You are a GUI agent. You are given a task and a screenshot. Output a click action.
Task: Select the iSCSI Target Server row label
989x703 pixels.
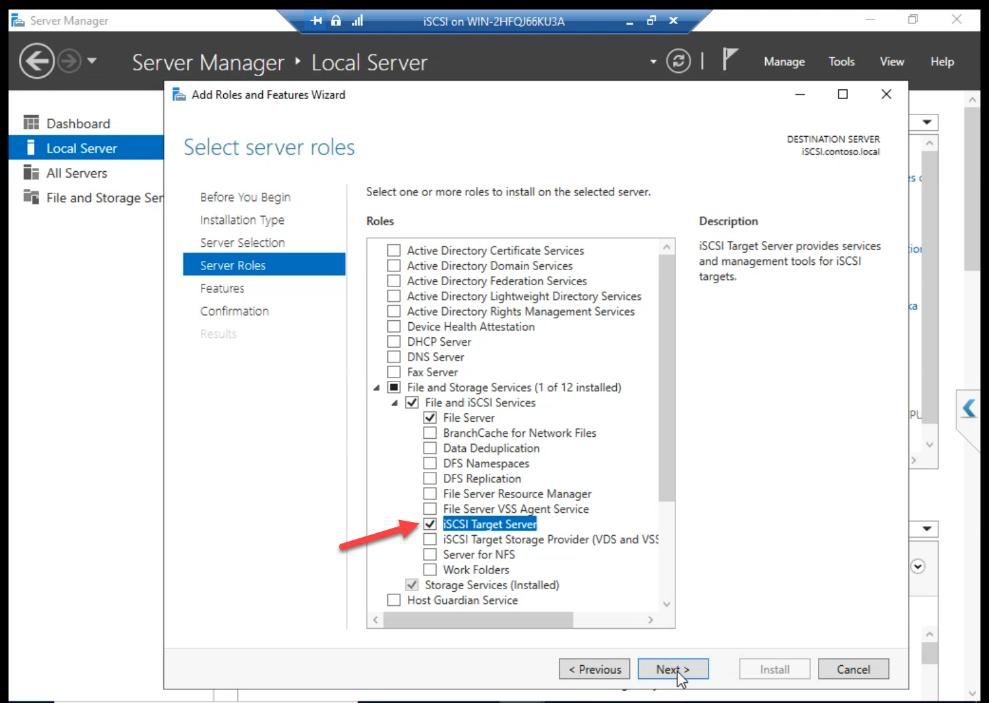tap(489, 524)
